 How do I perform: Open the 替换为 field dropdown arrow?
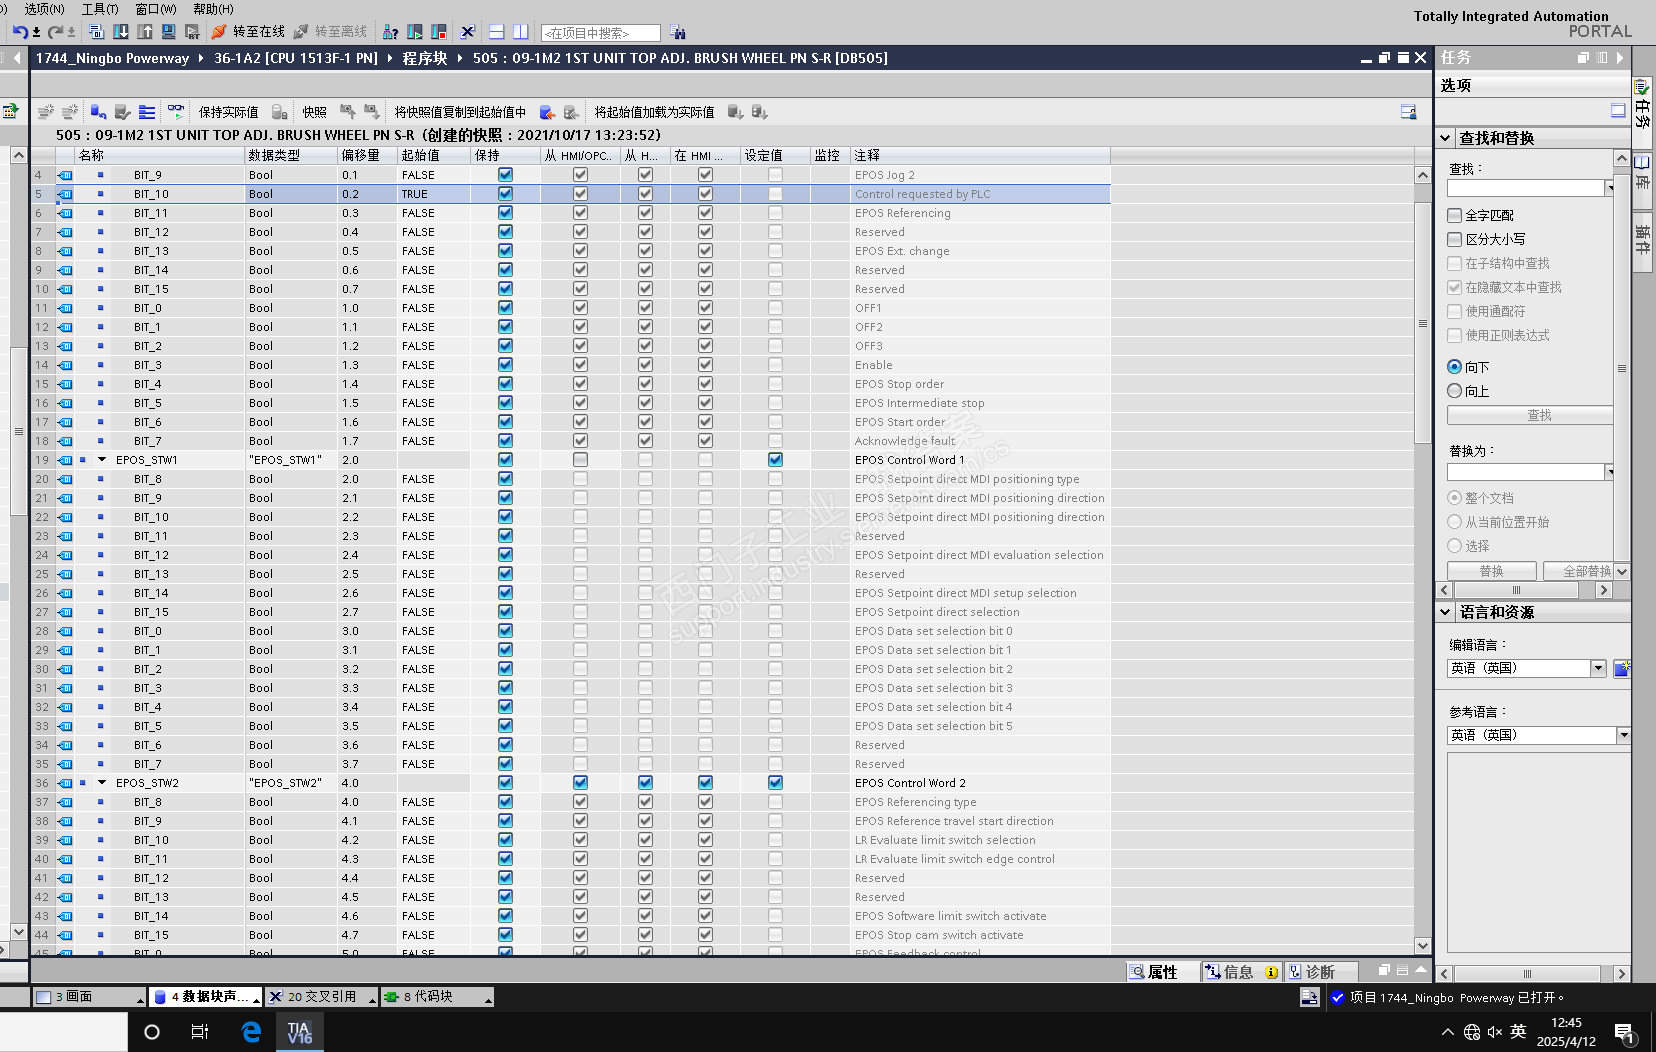[1609, 472]
